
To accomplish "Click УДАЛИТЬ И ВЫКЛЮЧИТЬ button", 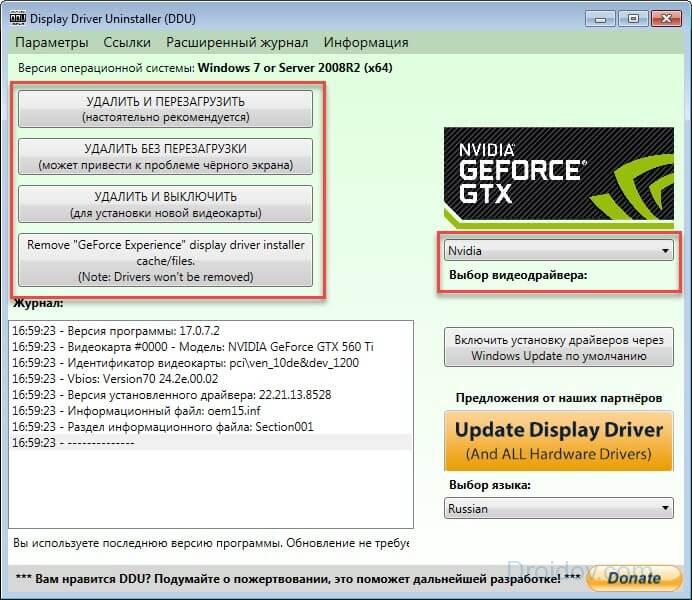I will pos(165,204).
